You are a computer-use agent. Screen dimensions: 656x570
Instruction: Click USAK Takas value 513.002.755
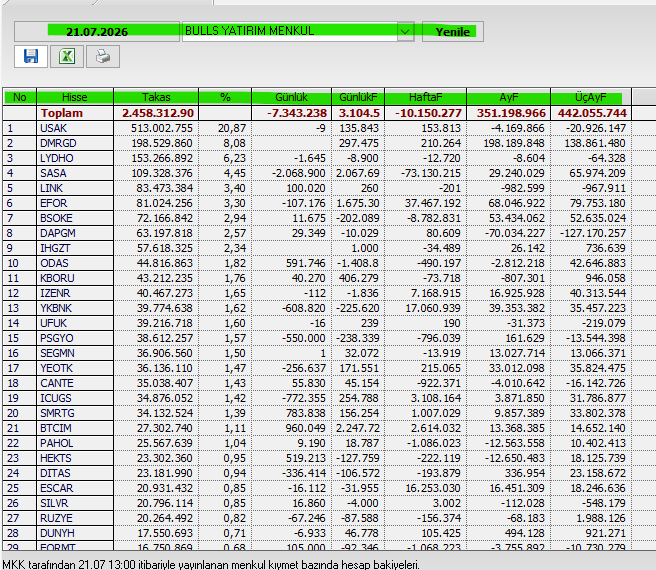[162, 128]
